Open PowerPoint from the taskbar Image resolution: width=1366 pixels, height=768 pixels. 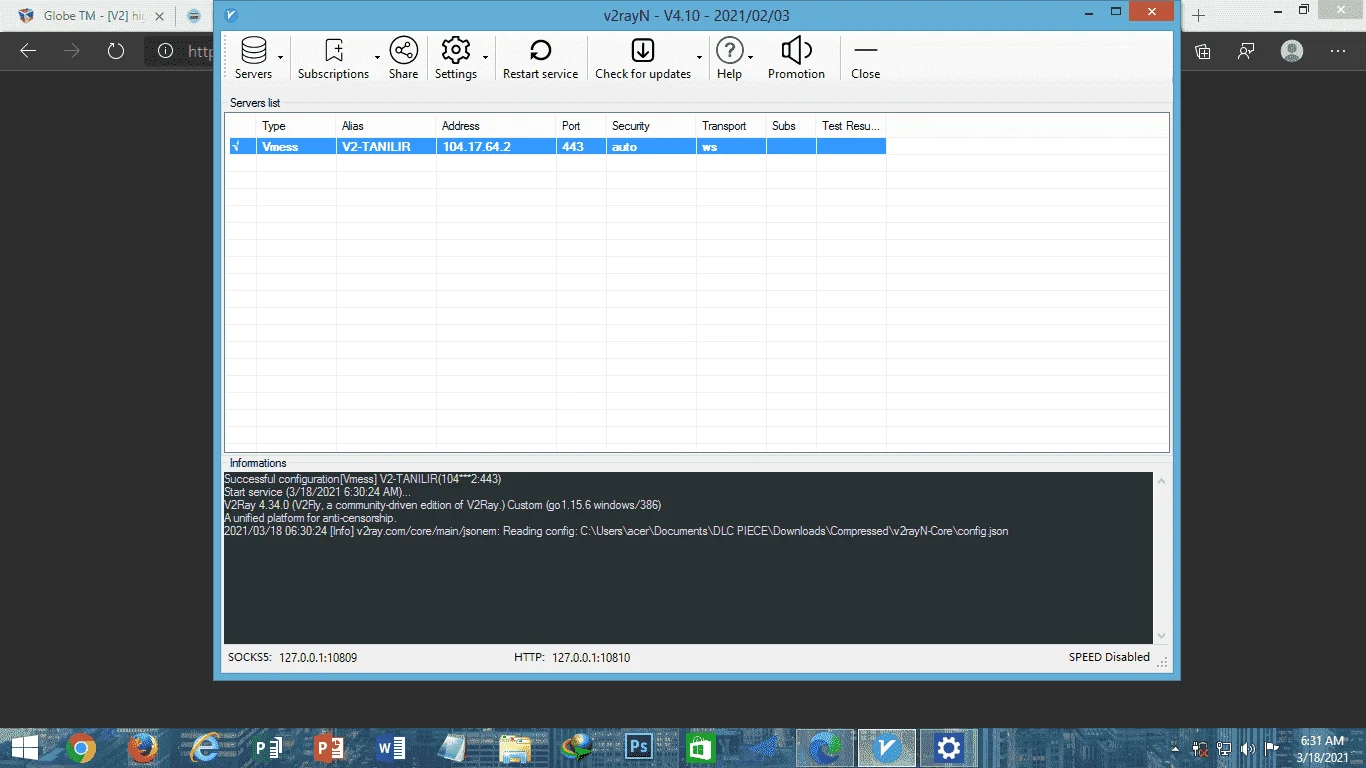[329, 748]
